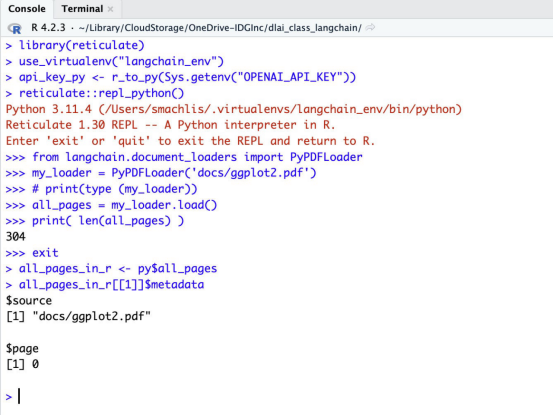Click the 304 output value
The image size is (553, 416).
[x=16, y=237]
